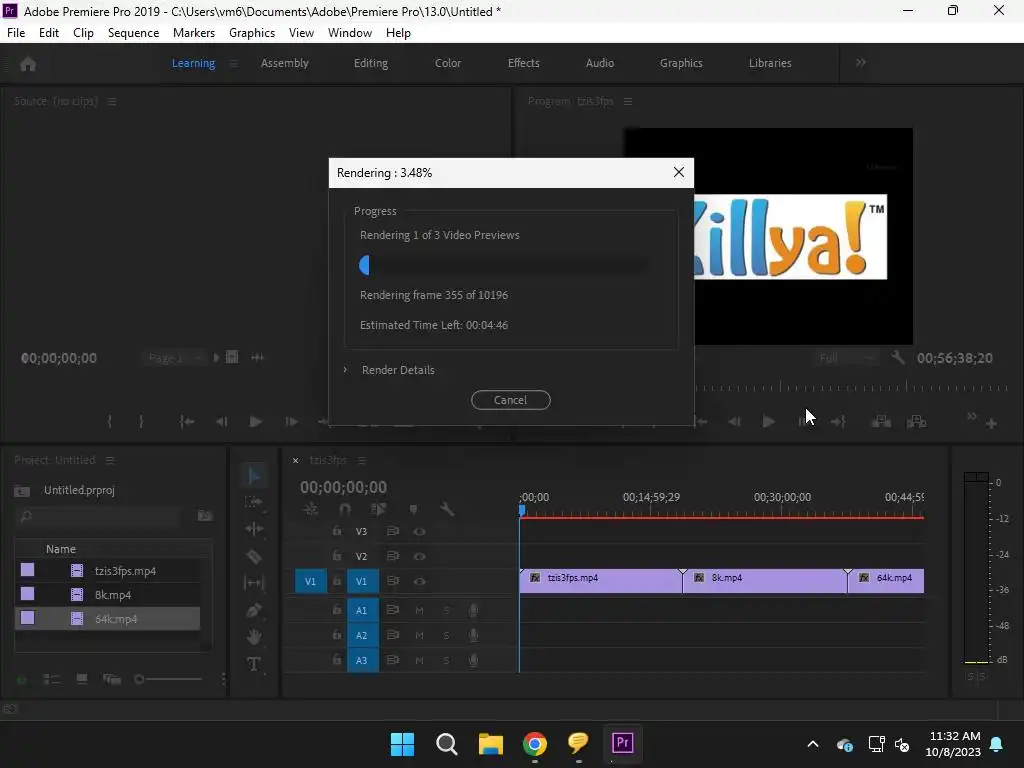Open Program Monitor settings wrench

tap(899, 357)
